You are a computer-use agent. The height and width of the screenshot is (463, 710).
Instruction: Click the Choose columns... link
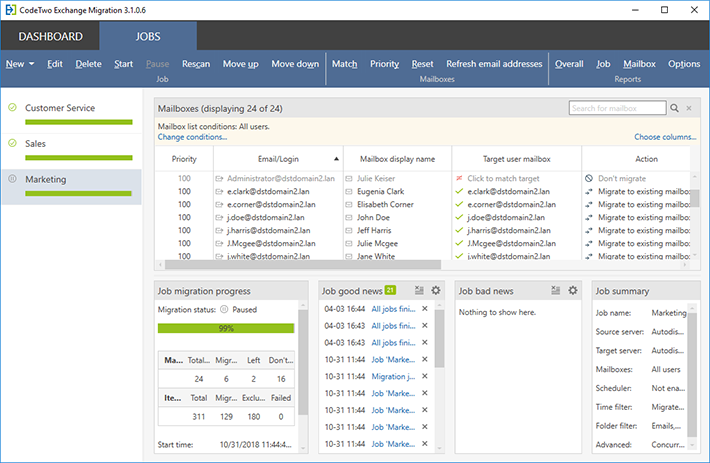click(x=665, y=137)
